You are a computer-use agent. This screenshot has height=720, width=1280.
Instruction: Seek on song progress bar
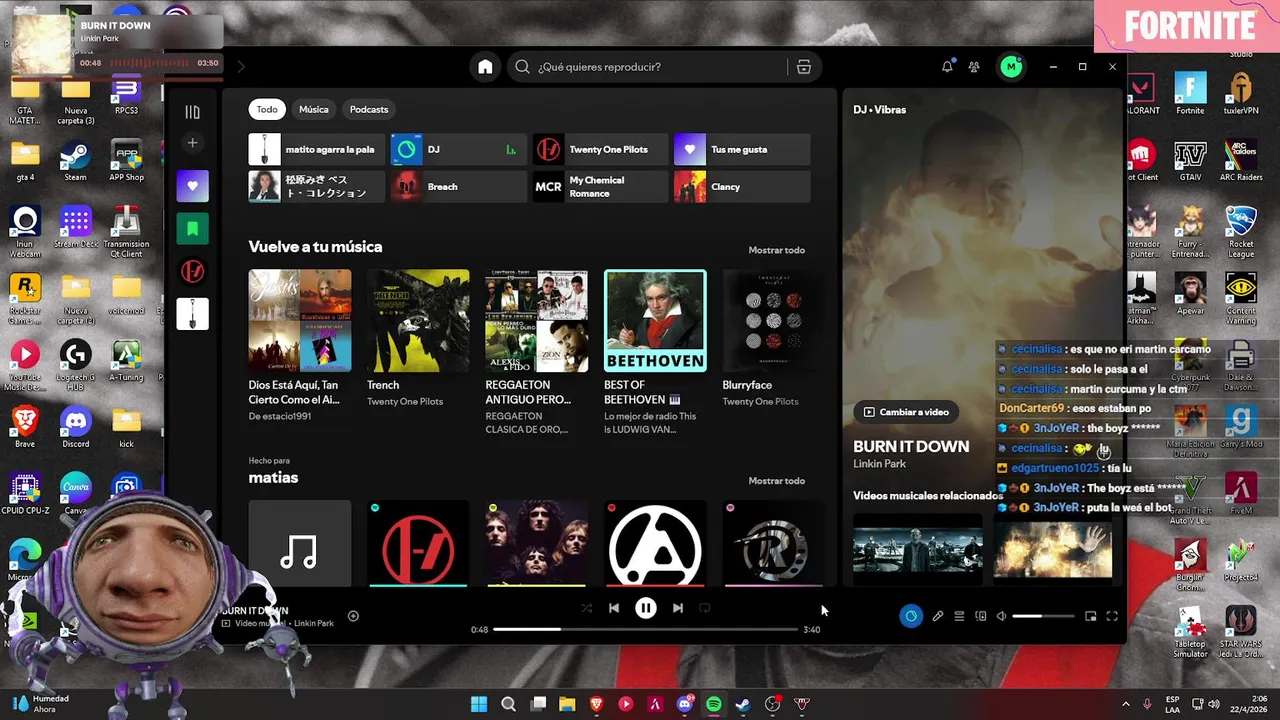(x=646, y=629)
